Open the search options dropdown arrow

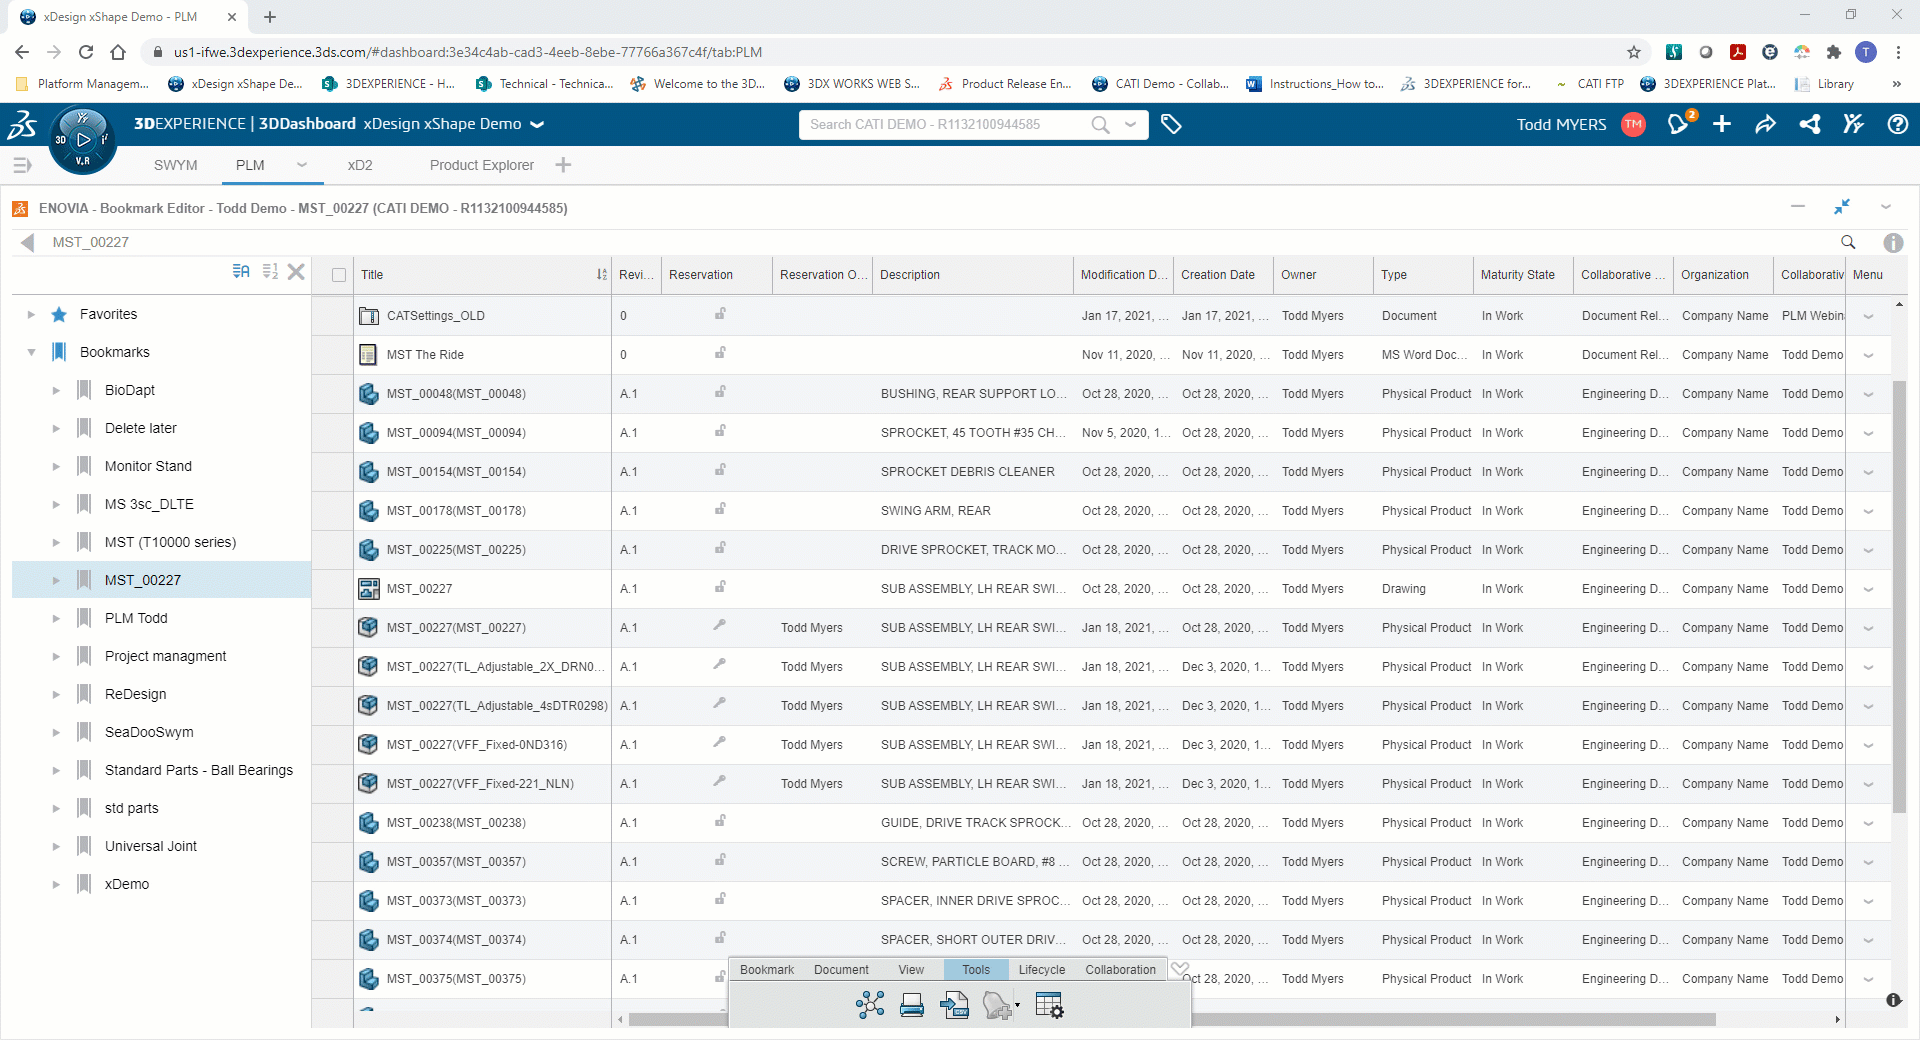[x=1131, y=124]
